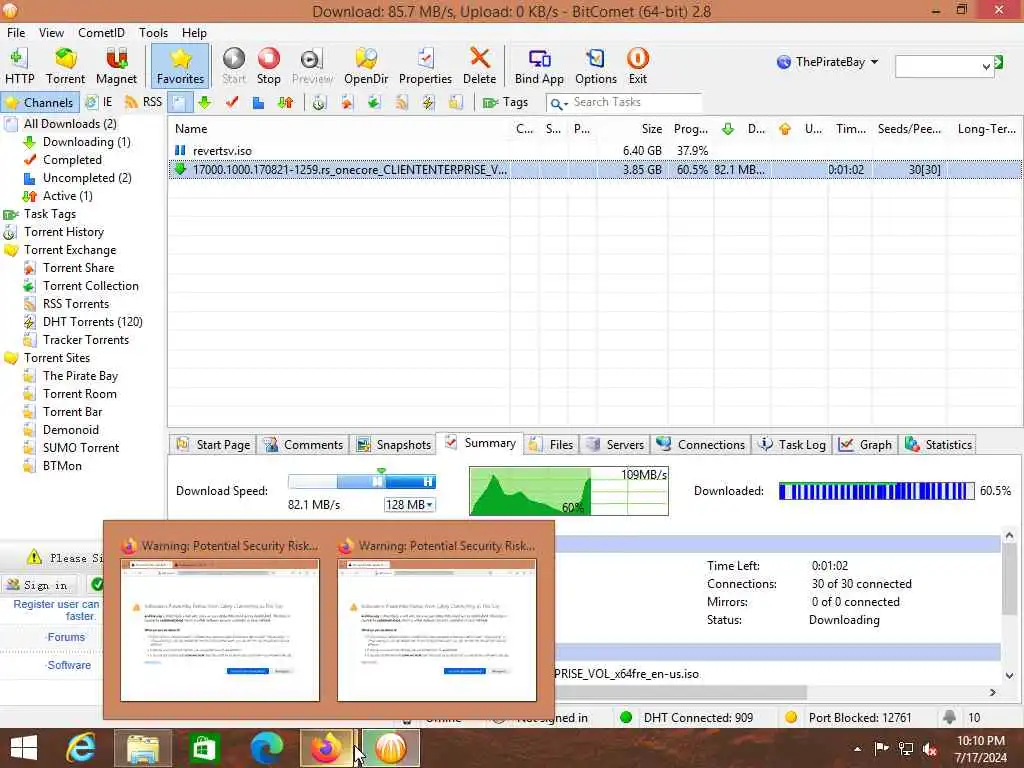Select Uncompleted (2) category
1024x768 pixels.
[x=87, y=178]
